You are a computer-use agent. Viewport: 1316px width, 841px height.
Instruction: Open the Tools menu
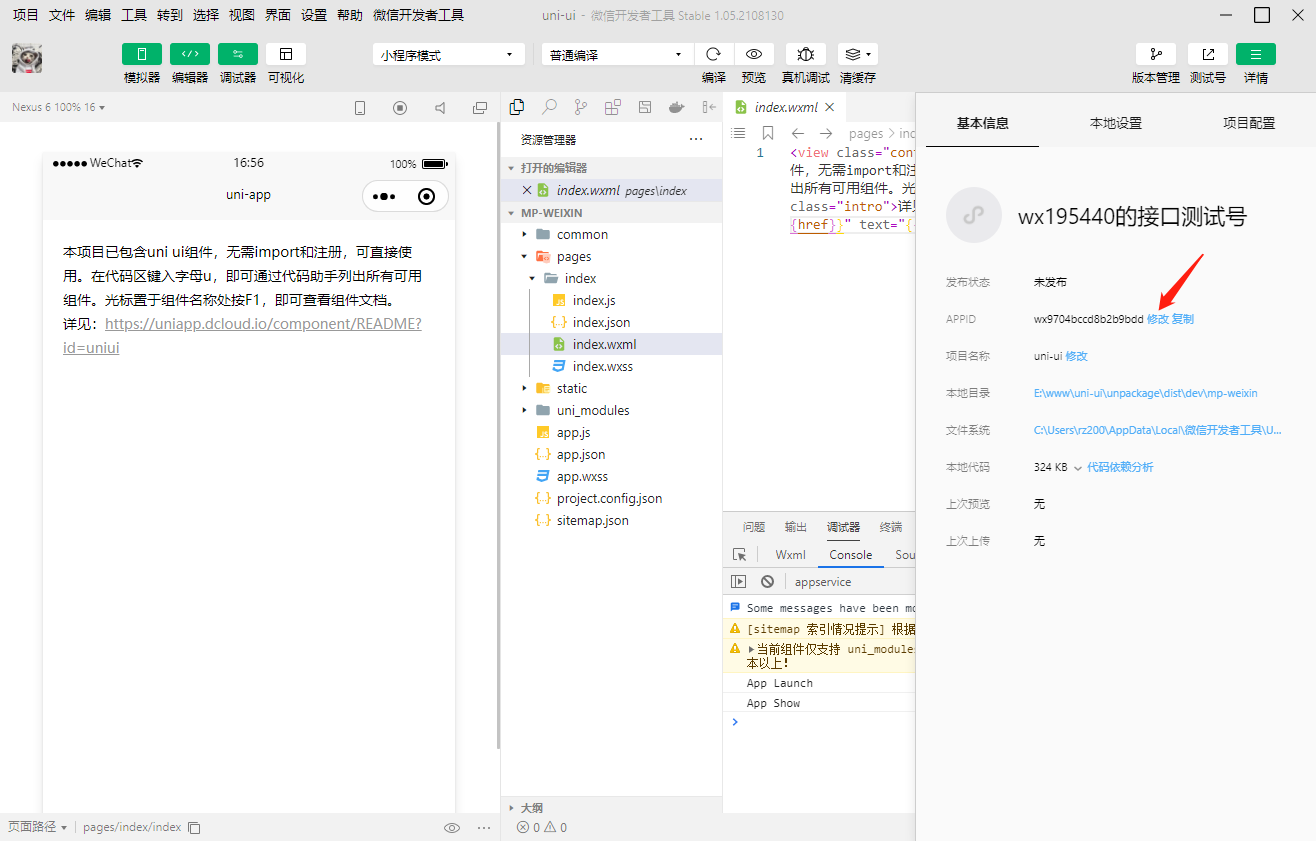134,15
